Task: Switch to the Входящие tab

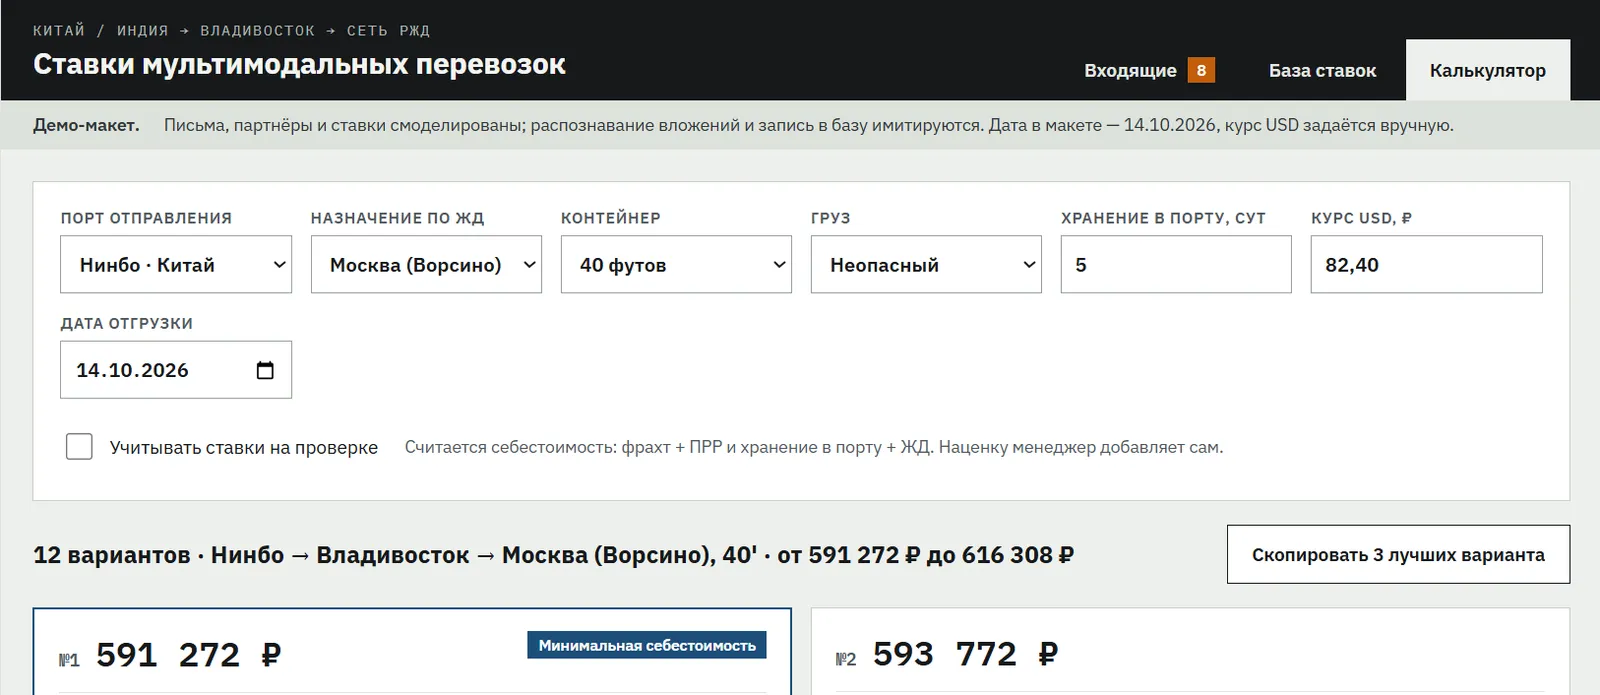Action: (x=1149, y=70)
